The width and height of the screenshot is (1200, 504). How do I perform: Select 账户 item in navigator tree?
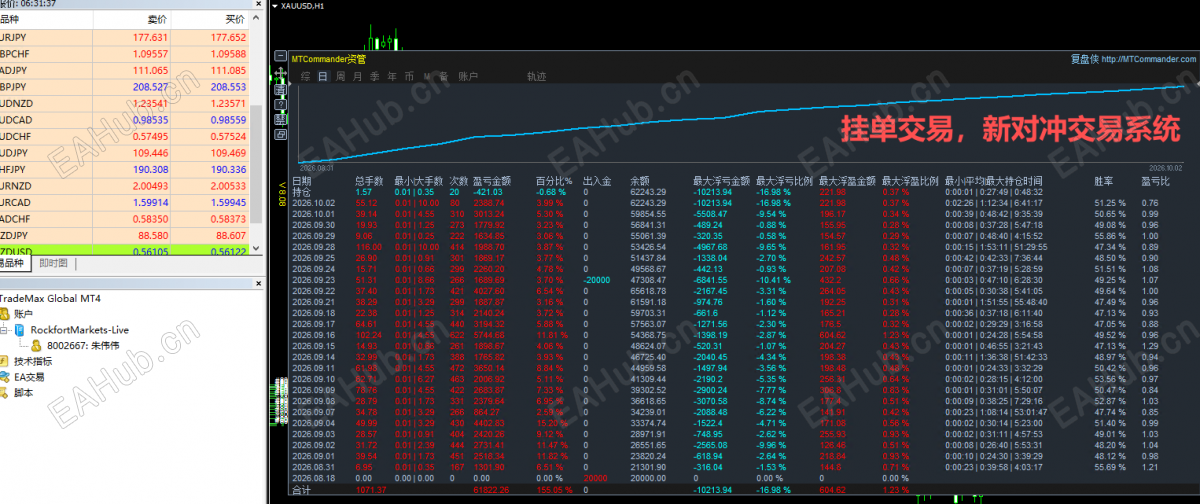[24, 313]
